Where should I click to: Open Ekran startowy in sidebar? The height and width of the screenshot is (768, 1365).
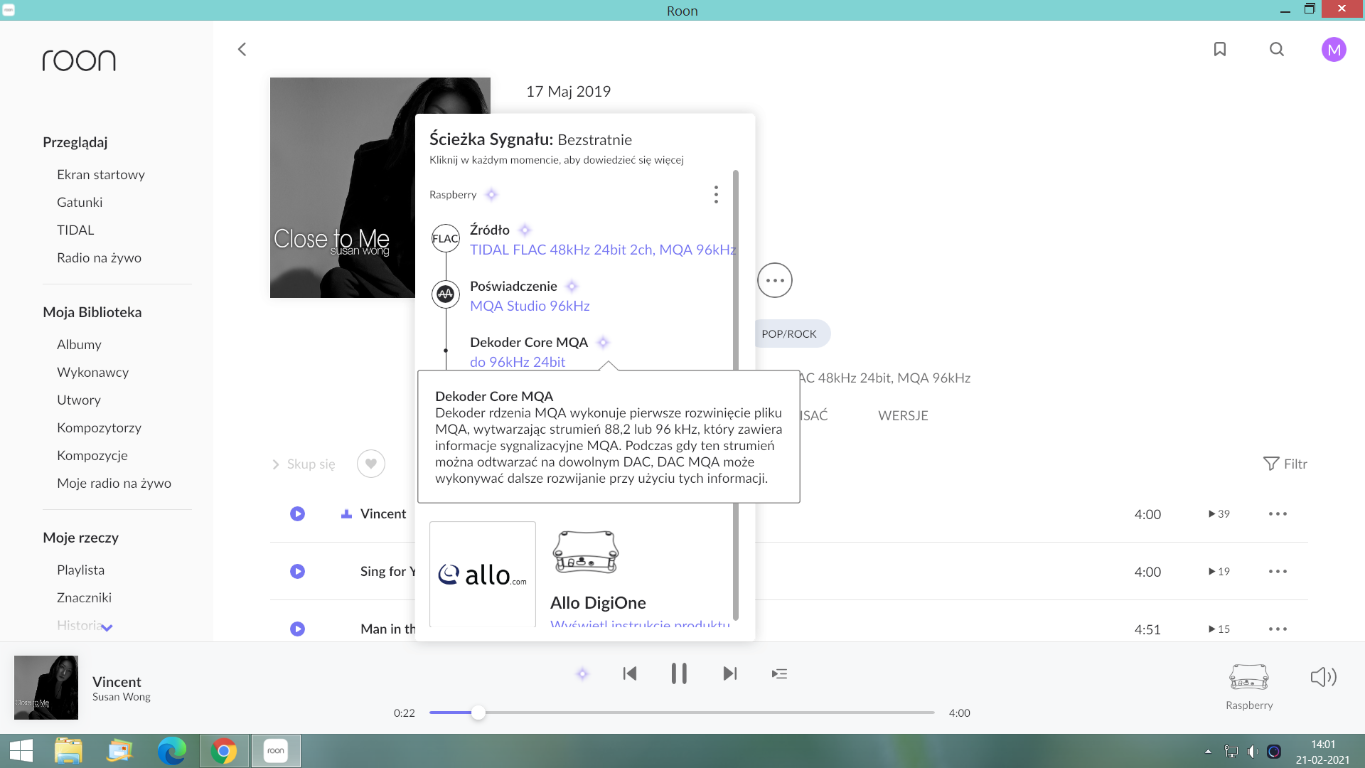coord(101,174)
